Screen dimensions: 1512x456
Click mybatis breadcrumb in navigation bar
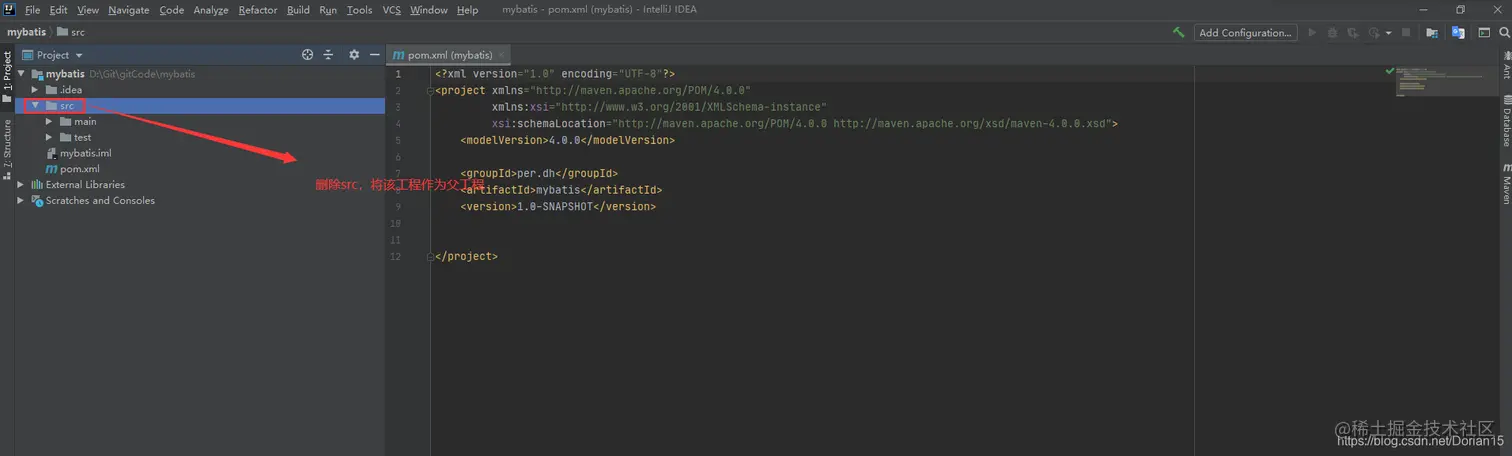point(27,32)
